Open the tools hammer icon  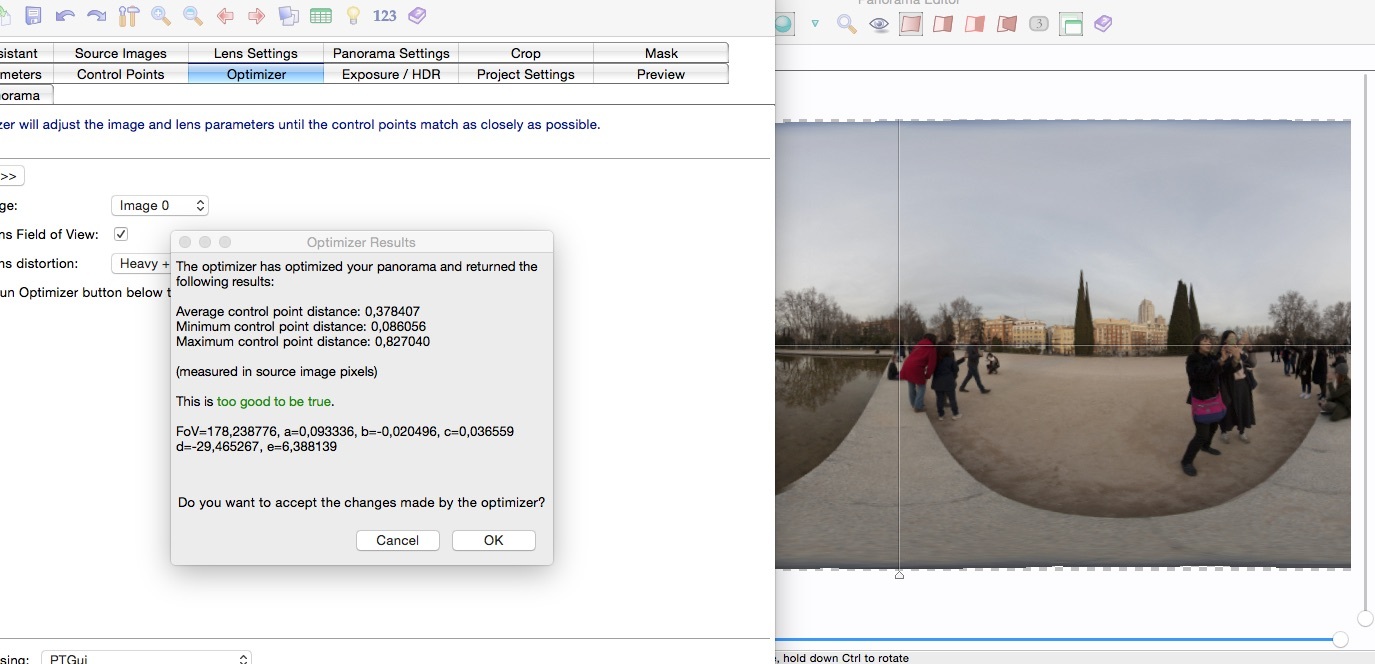[x=128, y=15]
